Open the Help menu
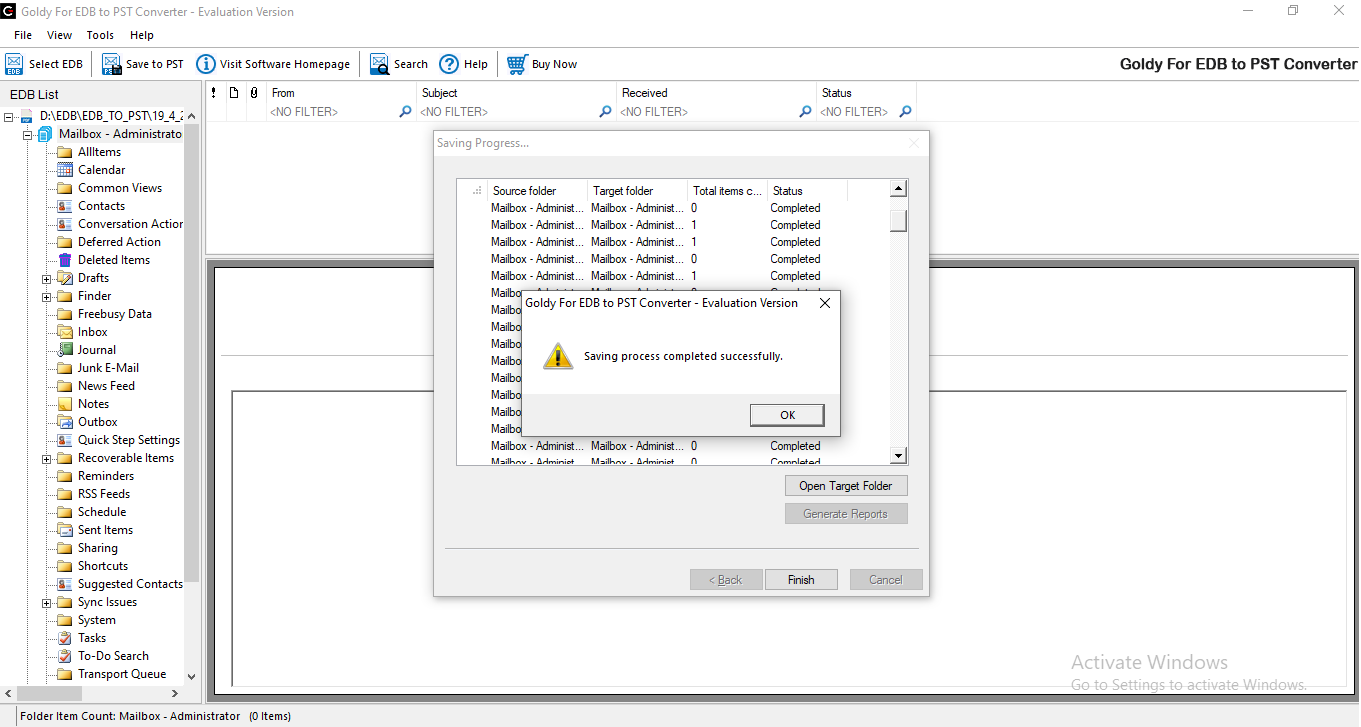Image resolution: width=1361 pixels, height=727 pixels. click(142, 35)
